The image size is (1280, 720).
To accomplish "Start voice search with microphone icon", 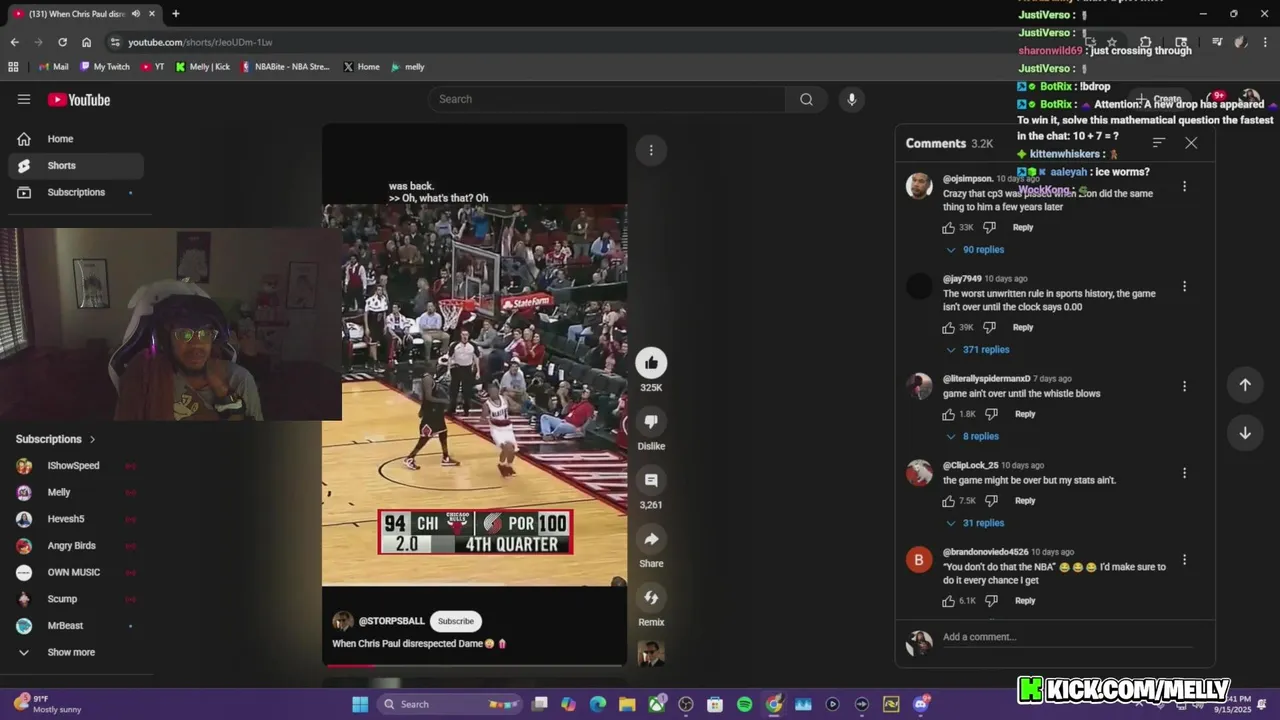I will [851, 99].
